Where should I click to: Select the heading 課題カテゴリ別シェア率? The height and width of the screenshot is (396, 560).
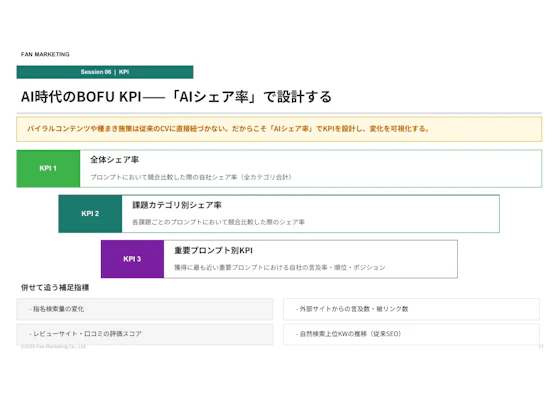click(x=177, y=205)
